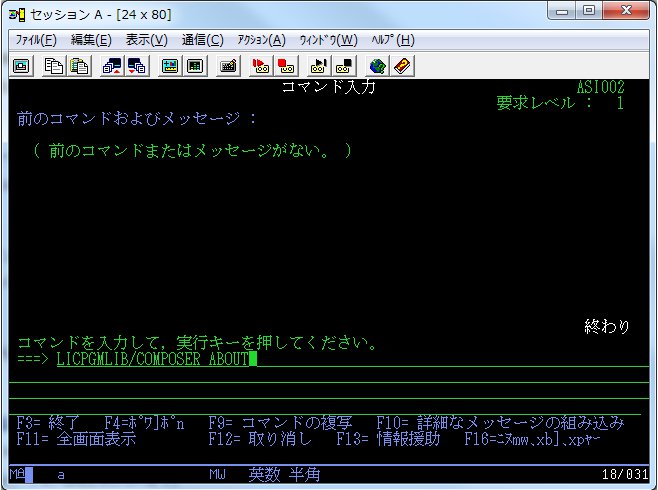Click the session icon in the title bar
This screenshot has height=490, width=658.
17,15
